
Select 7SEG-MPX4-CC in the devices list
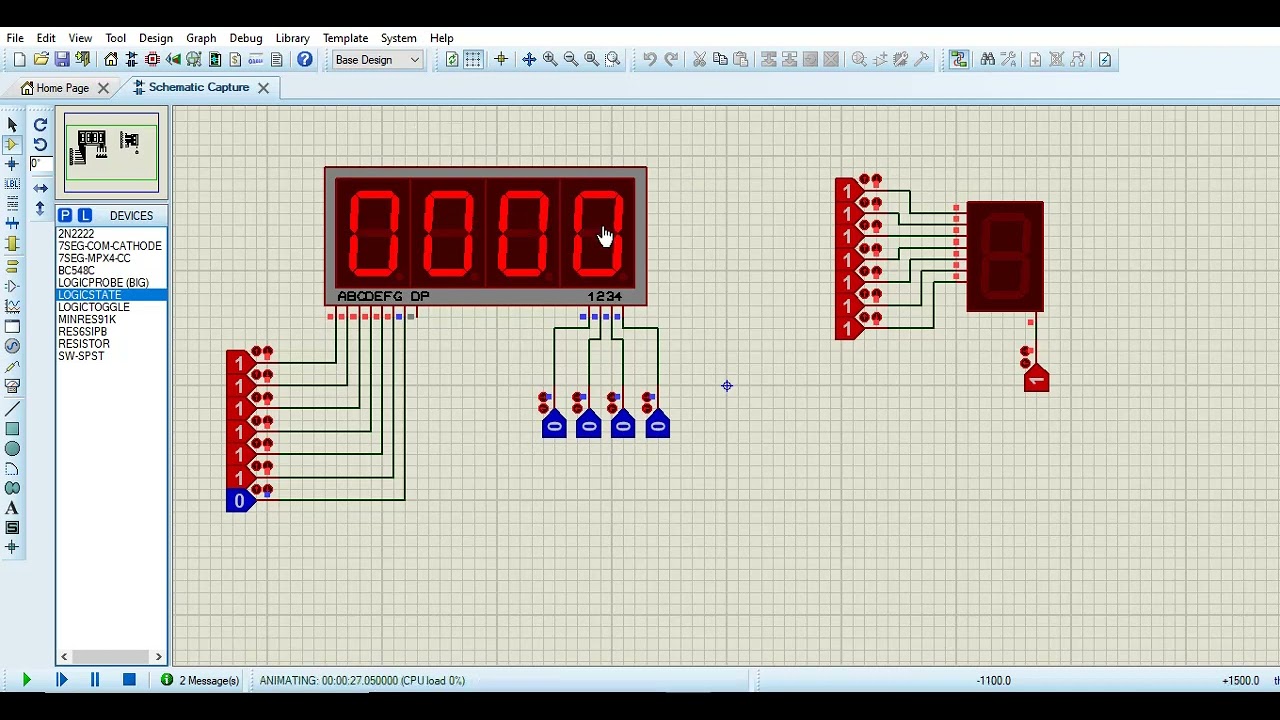(94, 258)
